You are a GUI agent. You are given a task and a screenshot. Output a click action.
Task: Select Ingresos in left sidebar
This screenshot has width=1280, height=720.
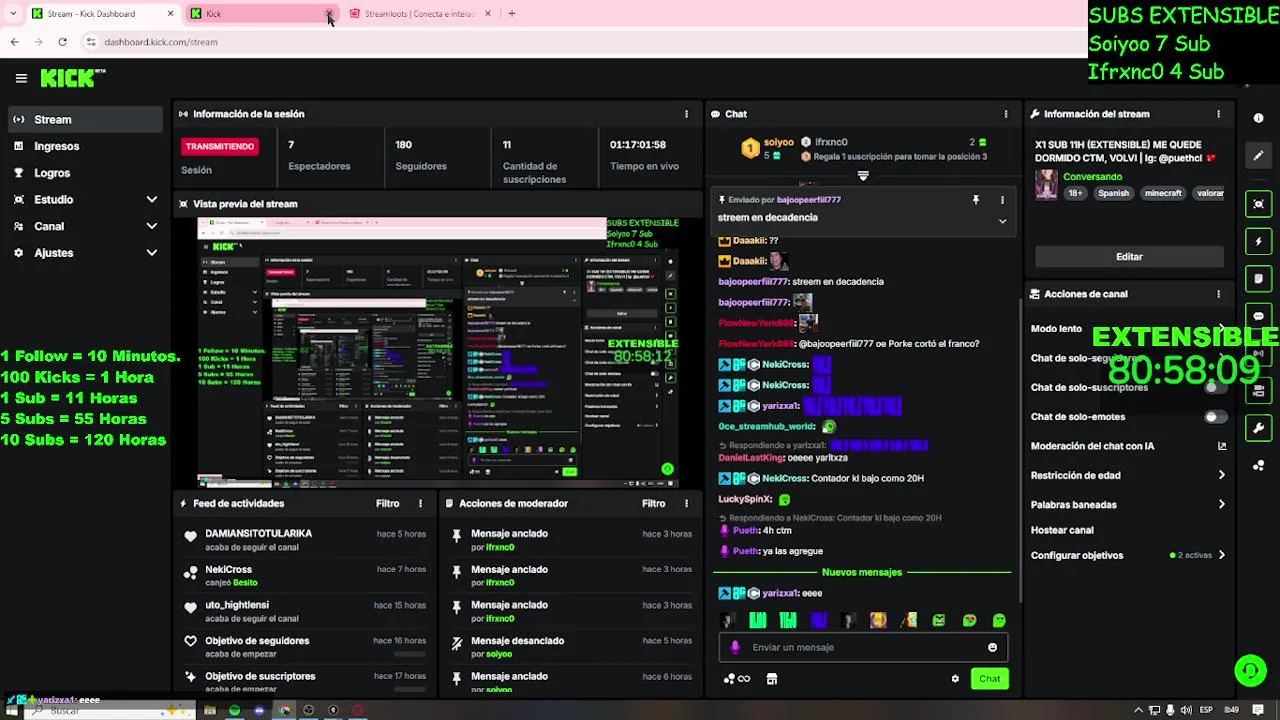[x=84, y=146]
